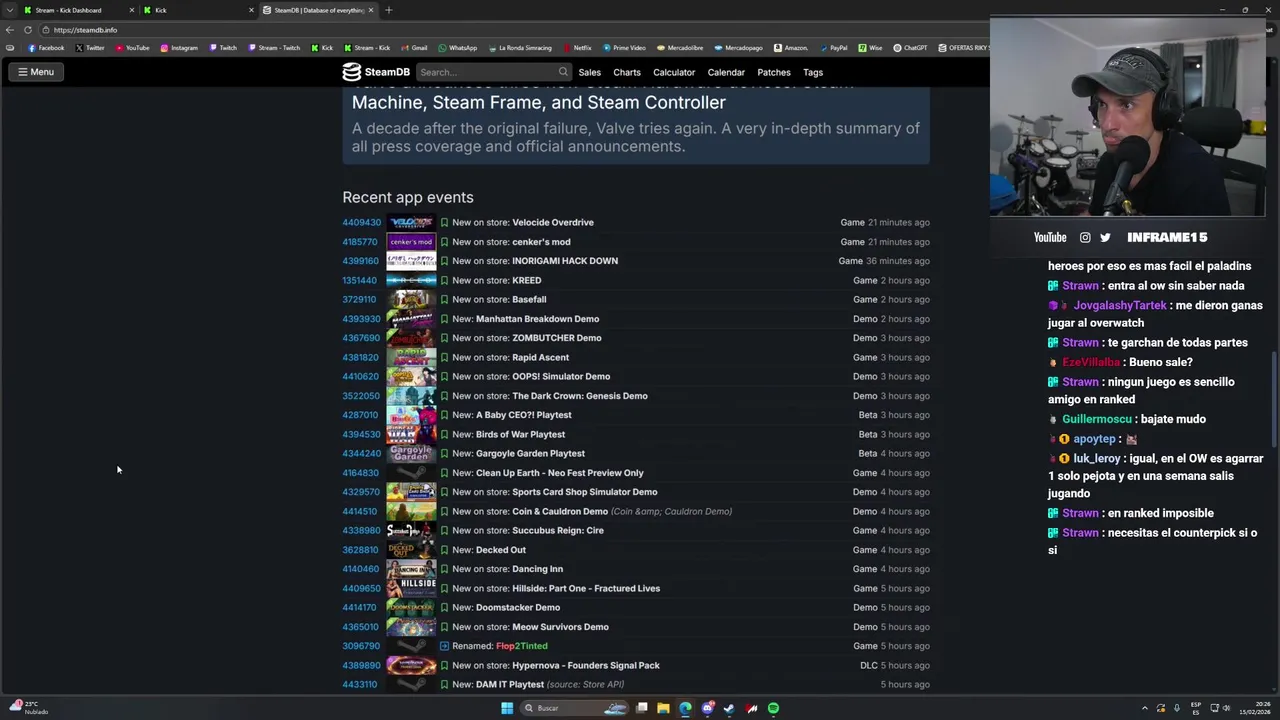Open the ChatGPT bookmark

(x=911, y=48)
